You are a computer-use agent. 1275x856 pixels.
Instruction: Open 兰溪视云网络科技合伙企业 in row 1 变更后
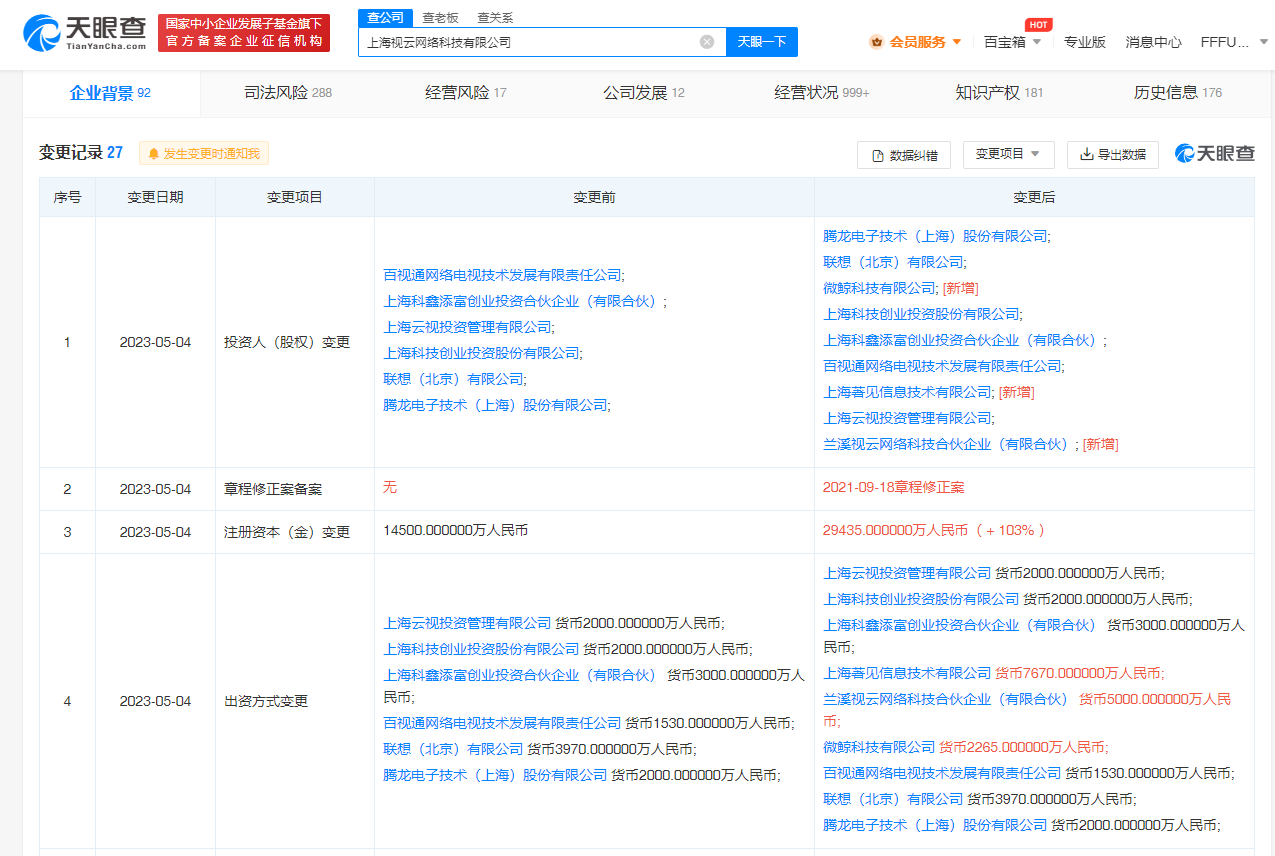[948, 444]
